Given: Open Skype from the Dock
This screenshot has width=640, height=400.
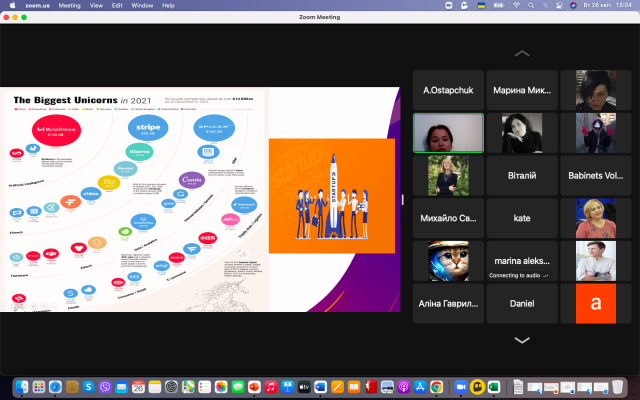Looking at the screenshot, I should (x=89, y=386).
